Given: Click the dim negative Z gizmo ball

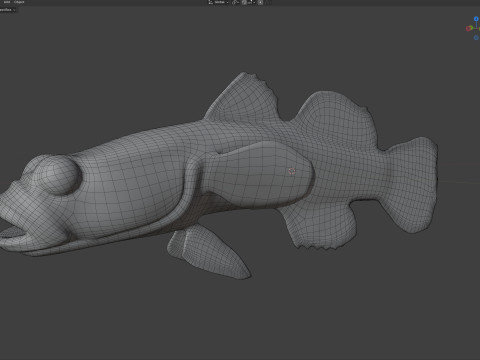Looking at the screenshot, I should [x=476, y=38].
